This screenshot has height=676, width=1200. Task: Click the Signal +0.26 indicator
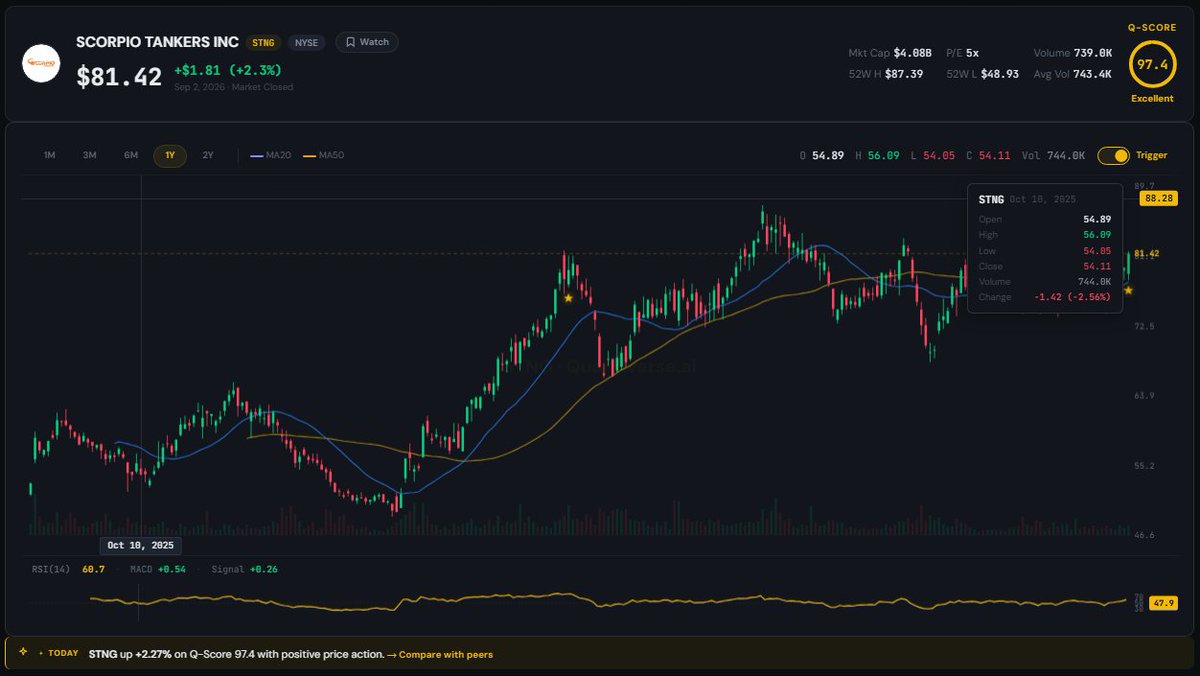pos(244,569)
